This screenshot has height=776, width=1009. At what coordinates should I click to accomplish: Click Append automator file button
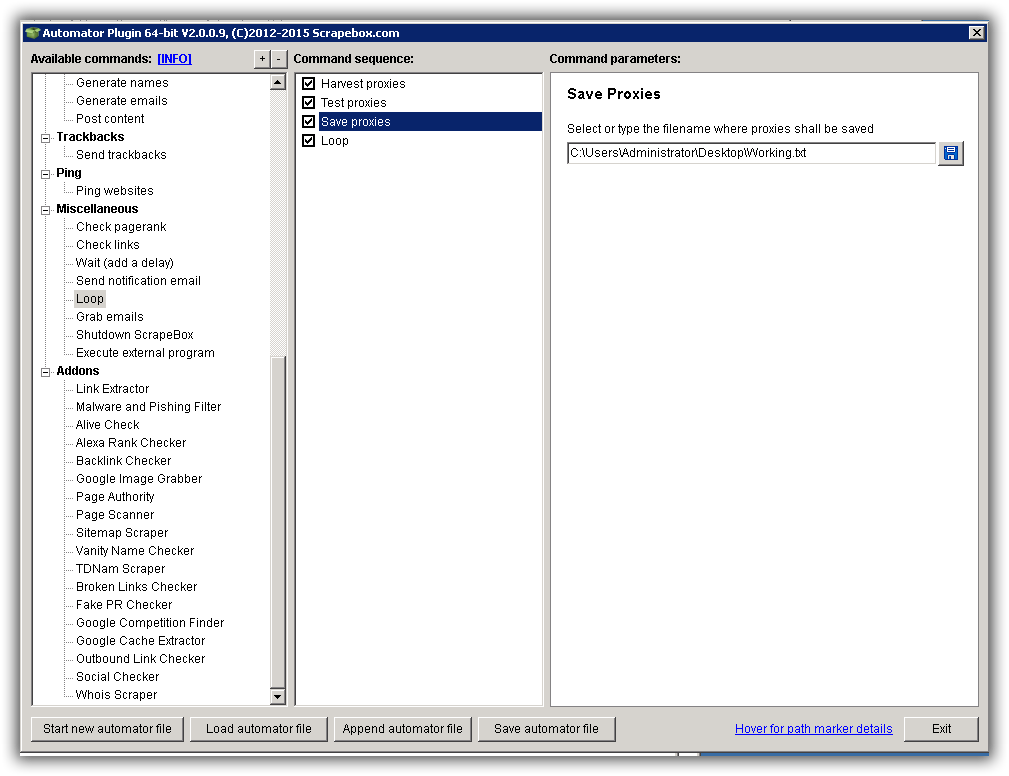tap(403, 729)
